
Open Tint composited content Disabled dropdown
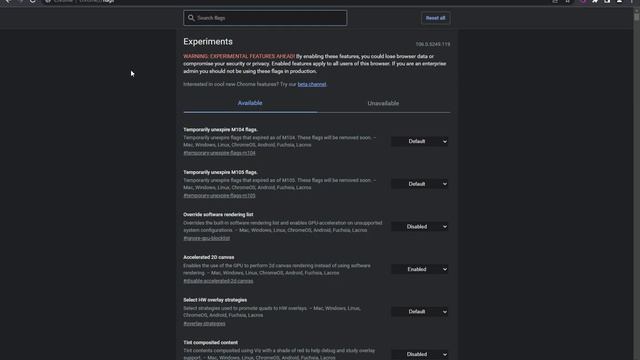420,354
